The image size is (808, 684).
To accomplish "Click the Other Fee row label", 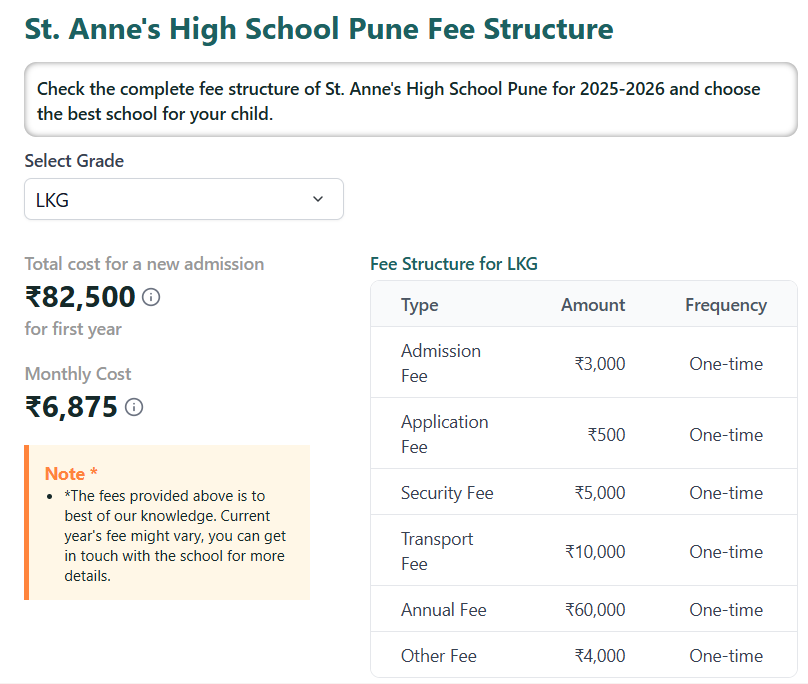I will pyautogui.click(x=438, y=656).
